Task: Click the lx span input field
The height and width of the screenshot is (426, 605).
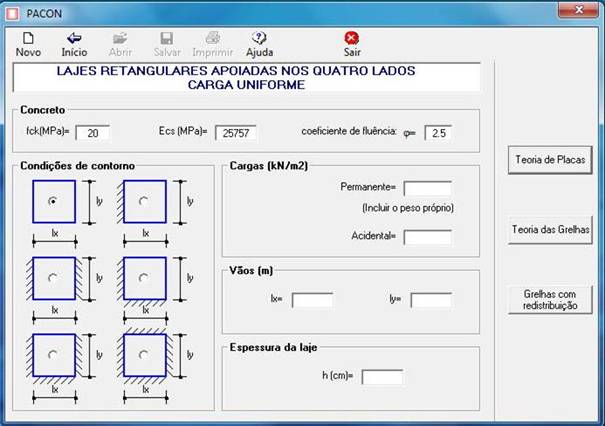Action: click(x=312, y=299)
